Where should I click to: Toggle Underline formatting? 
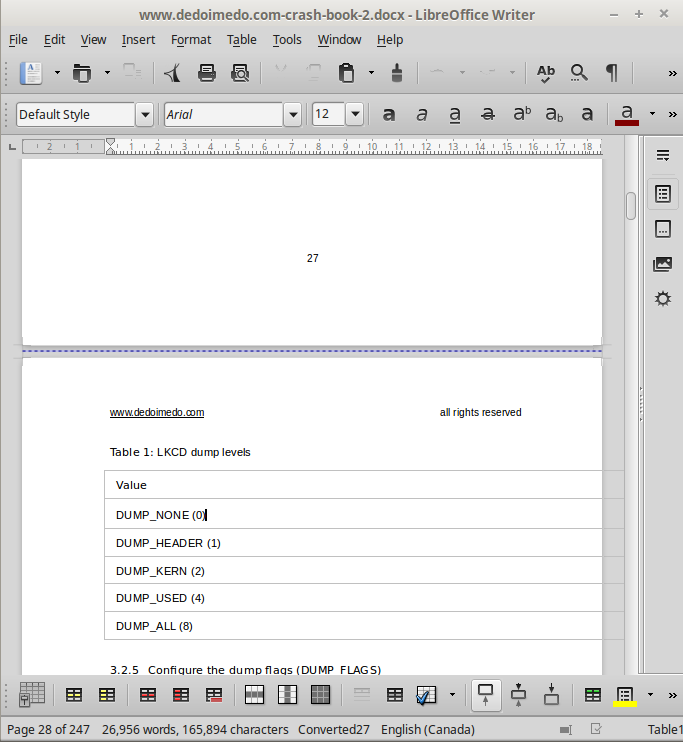[455, 114]
